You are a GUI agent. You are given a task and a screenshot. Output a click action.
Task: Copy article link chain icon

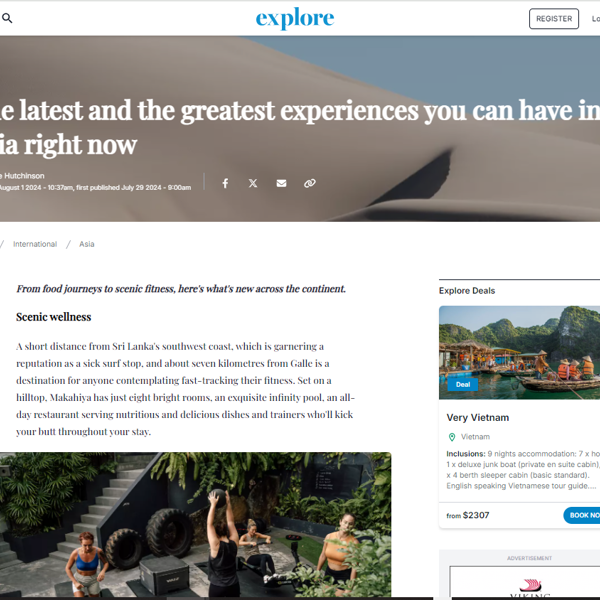point(310,183)
